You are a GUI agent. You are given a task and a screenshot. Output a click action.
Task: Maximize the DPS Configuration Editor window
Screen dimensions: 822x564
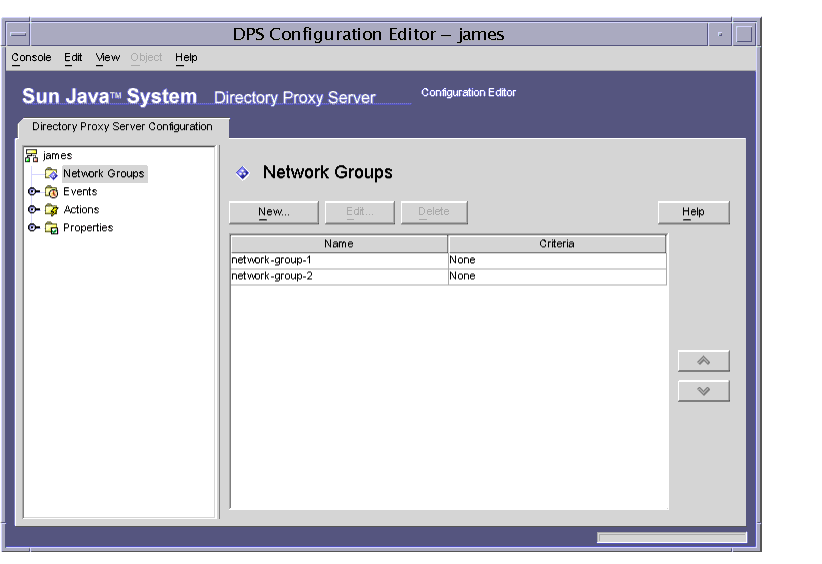pyautogui.click(x=744, y=35)
